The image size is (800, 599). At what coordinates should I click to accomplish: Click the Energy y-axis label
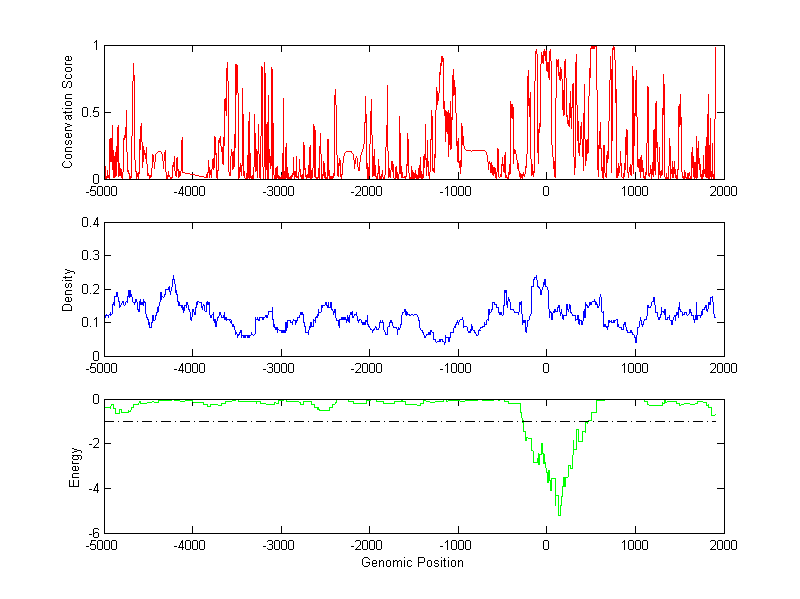coord(74,467)
